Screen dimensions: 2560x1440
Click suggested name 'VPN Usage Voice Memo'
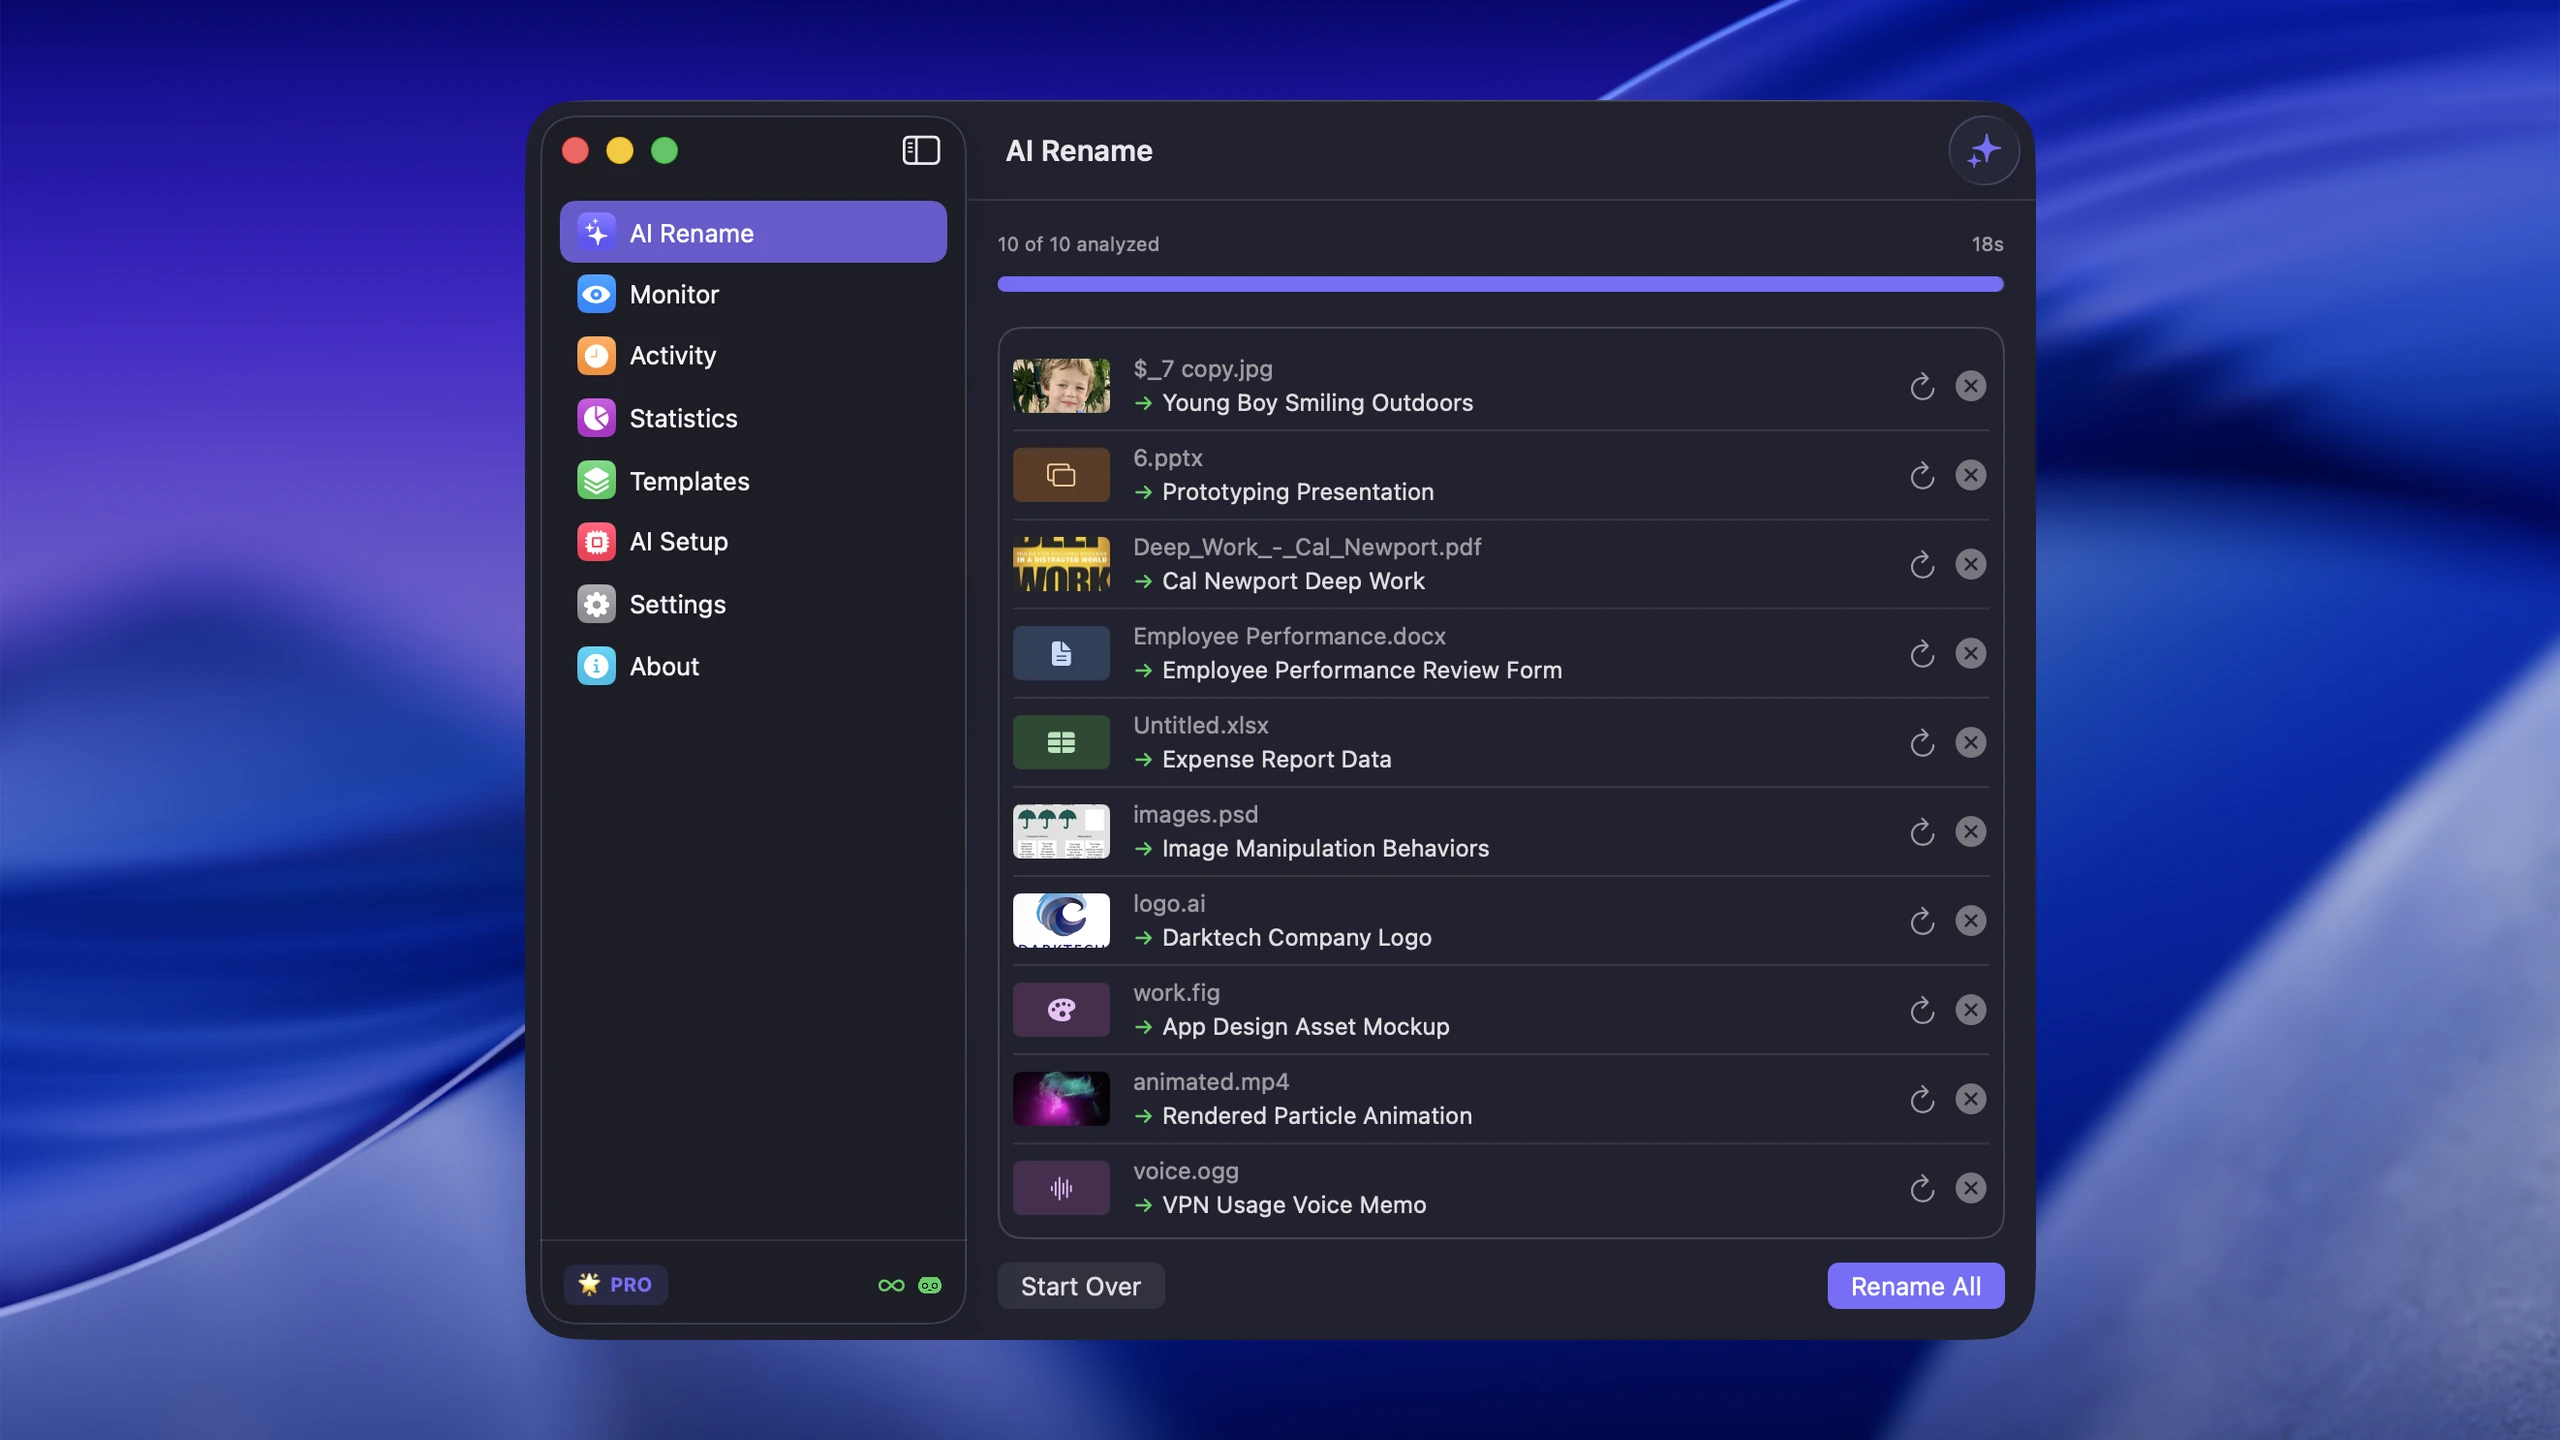coord(1294,1204)
